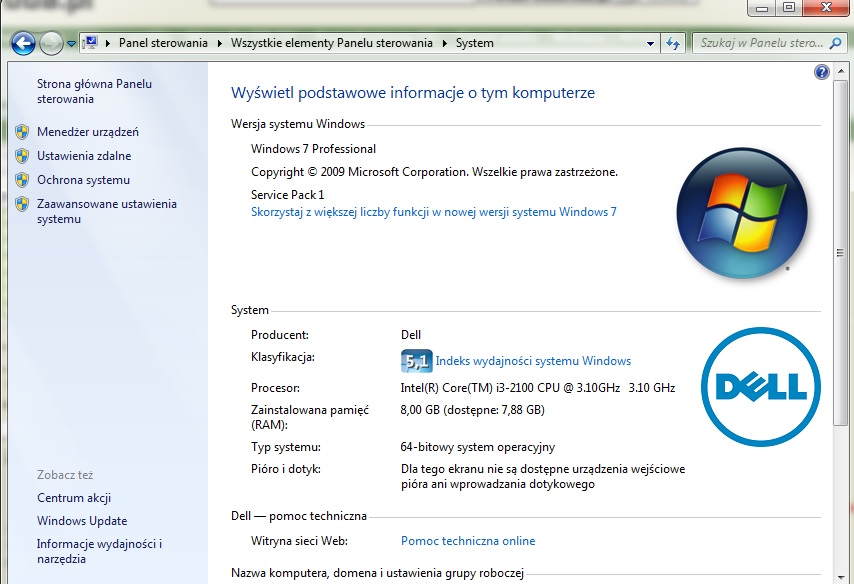Open Indeks wydajności systemu Windows link
The width and height of the screenshot is (854, 584).
[x=533, y=361]
